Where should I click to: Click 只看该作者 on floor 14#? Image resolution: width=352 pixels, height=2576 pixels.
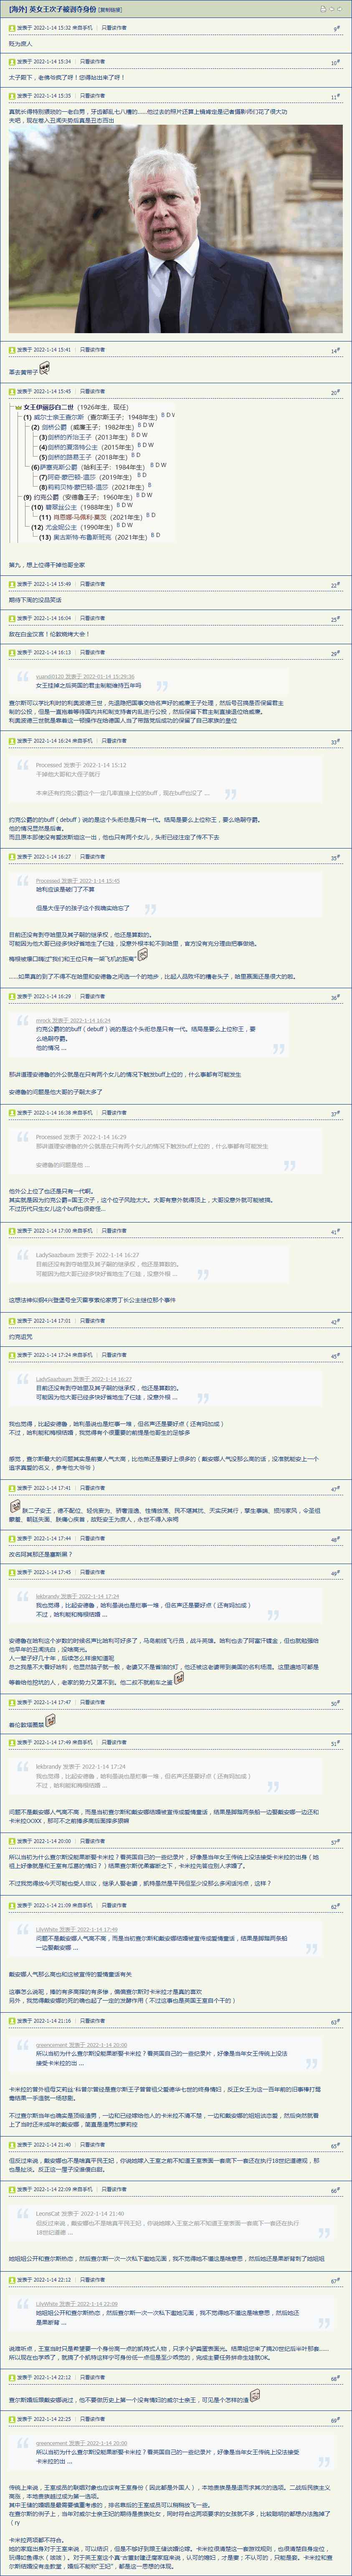point(92,350)
